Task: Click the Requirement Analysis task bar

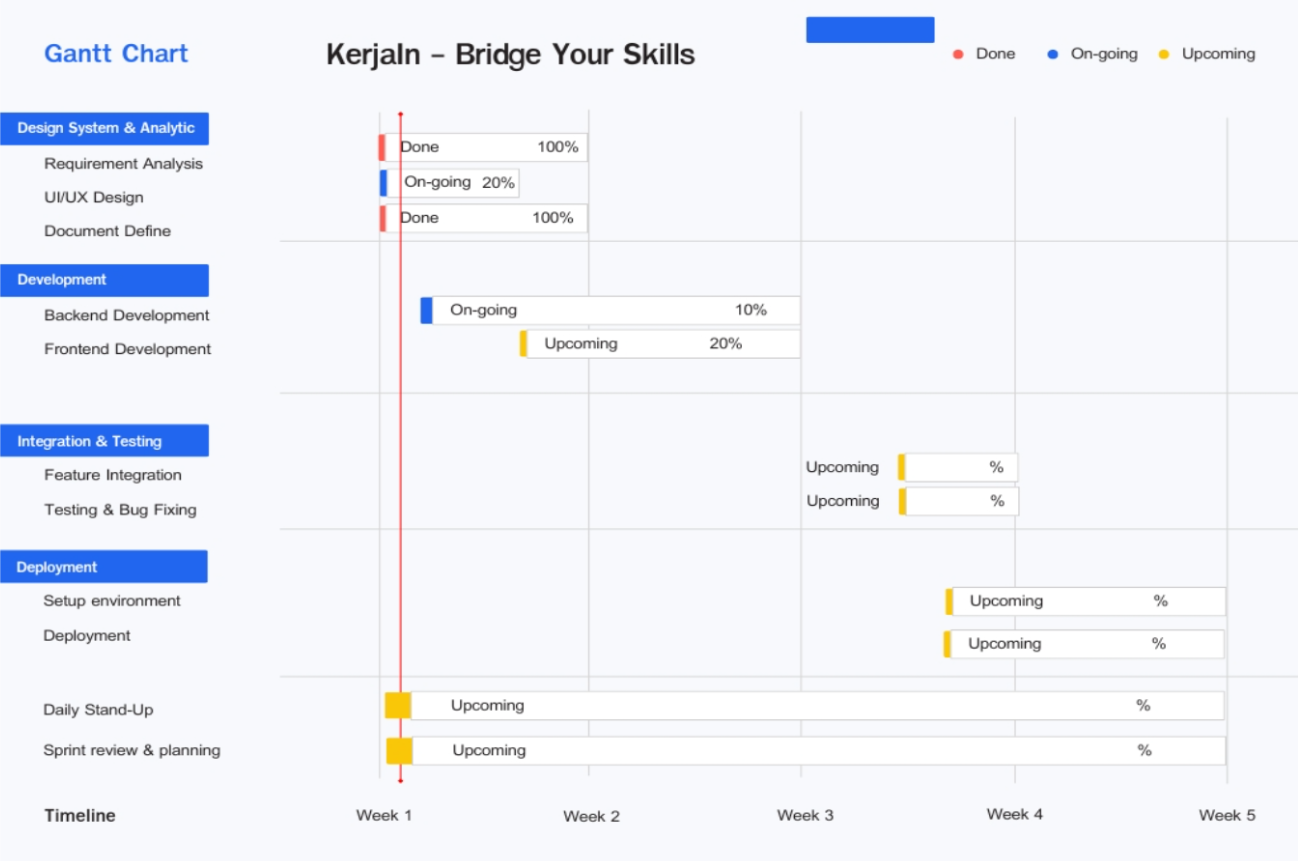Action: click(483, 147)
